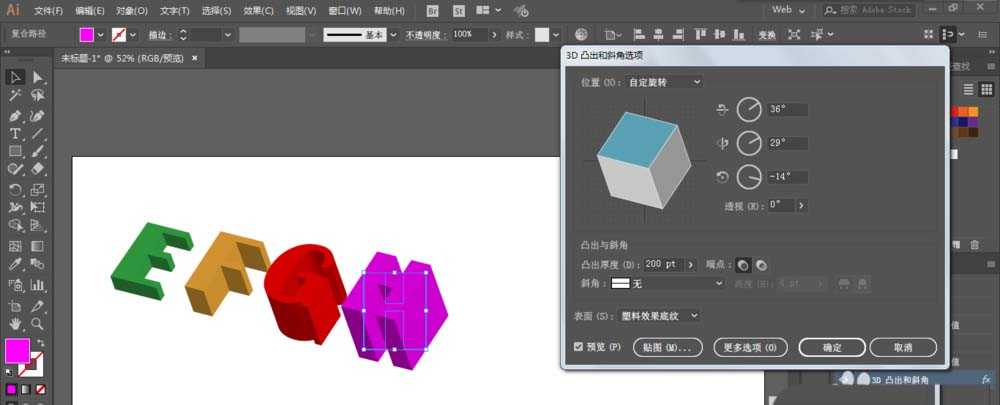Click the 更多选项(O) button
1000x405 pixels.
point(750,347)
